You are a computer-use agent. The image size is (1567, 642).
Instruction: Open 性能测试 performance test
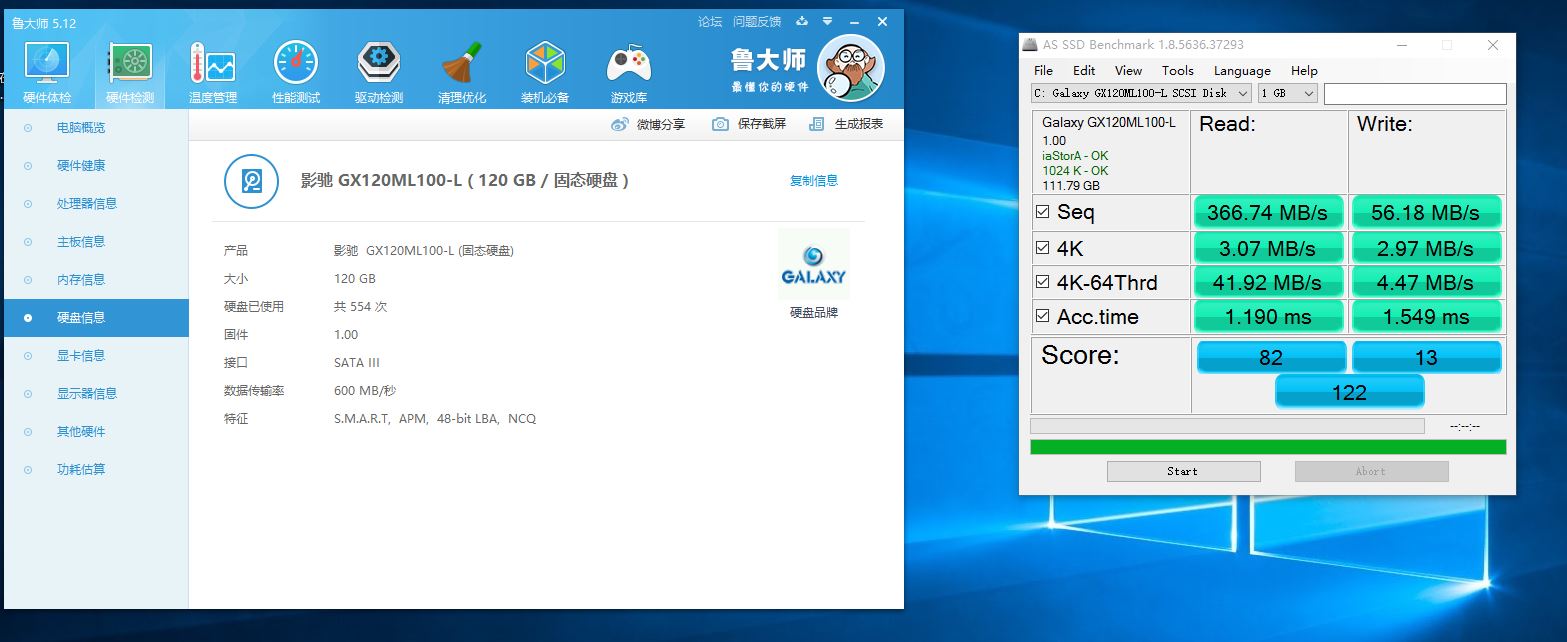tap(296, 73)
